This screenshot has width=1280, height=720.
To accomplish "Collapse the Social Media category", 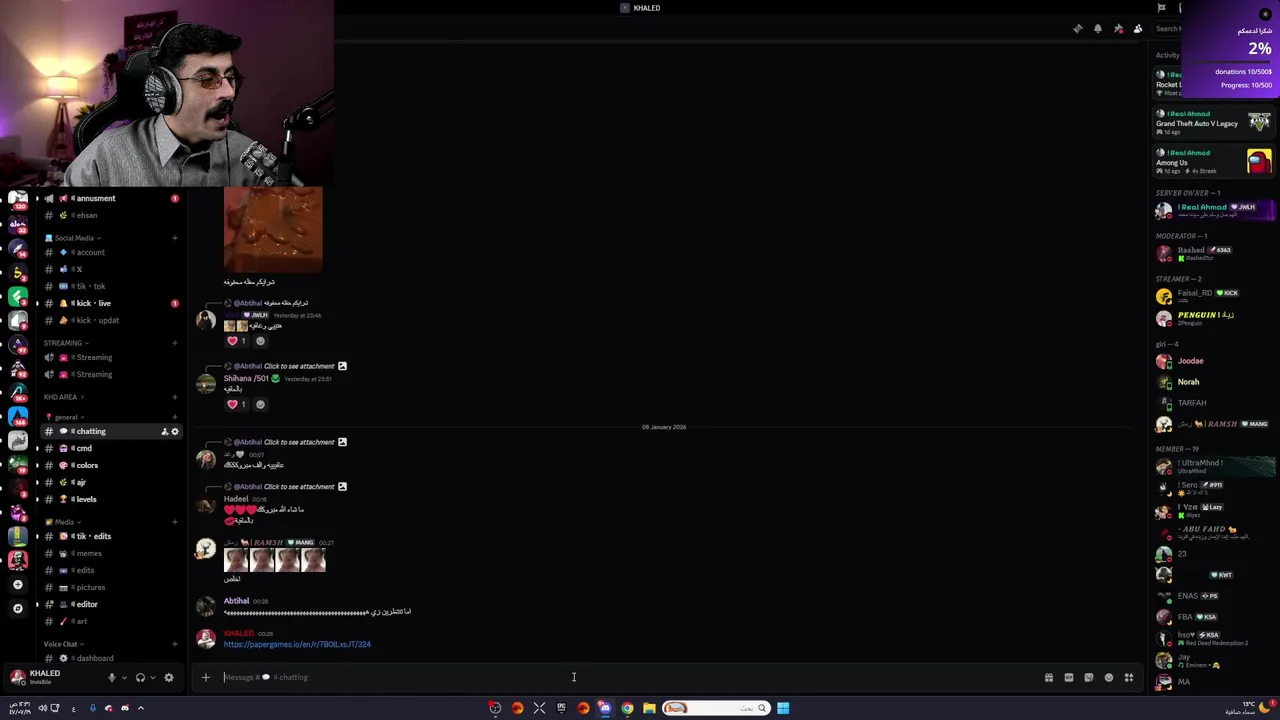I will (73, 238).
